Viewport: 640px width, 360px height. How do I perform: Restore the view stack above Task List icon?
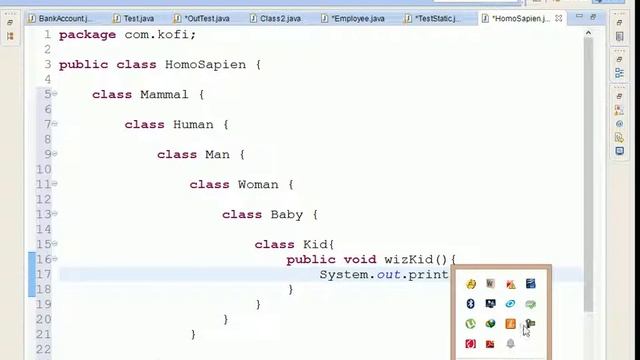[x=619, y=23]
